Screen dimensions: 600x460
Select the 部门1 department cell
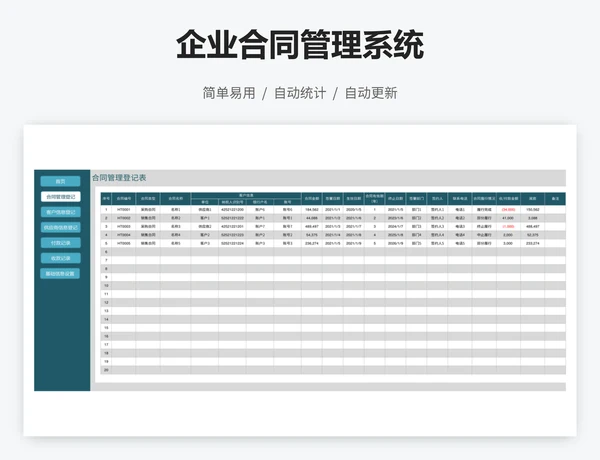(x=416, y=210)
